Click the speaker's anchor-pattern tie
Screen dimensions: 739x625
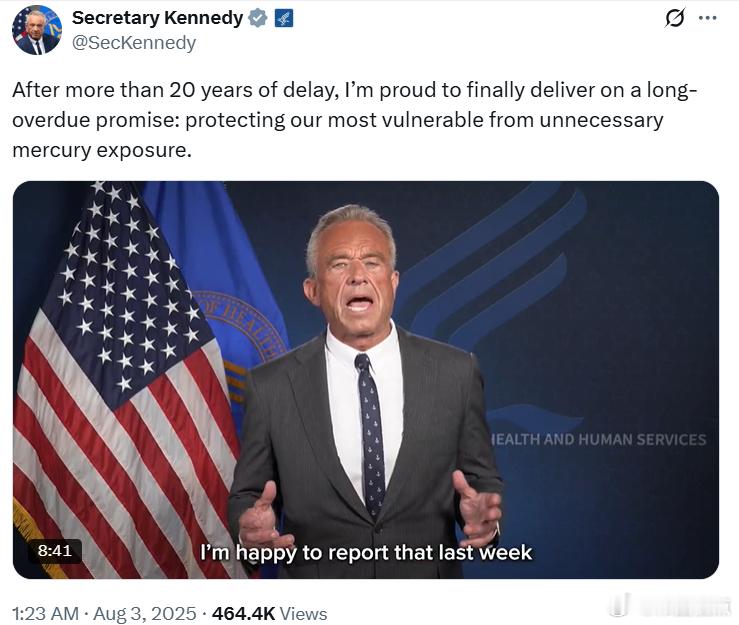371,436
